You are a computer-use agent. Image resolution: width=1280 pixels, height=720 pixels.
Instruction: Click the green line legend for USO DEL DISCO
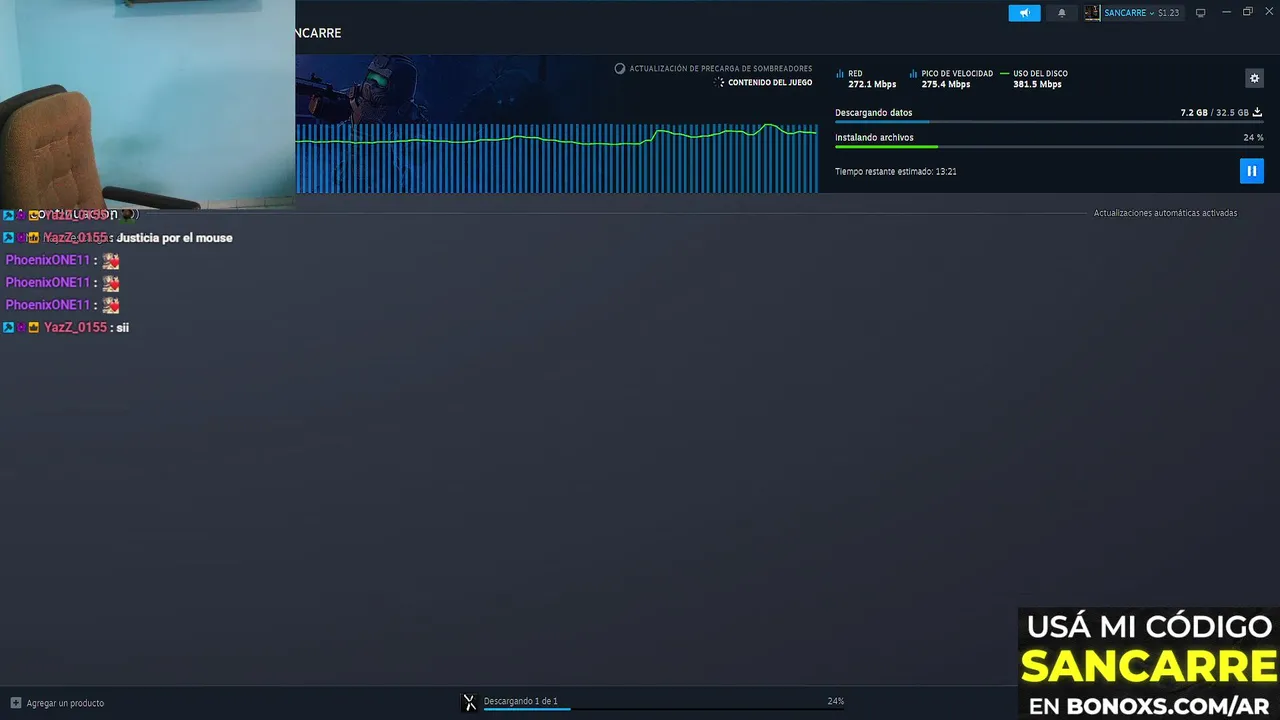click(1005, 74)
